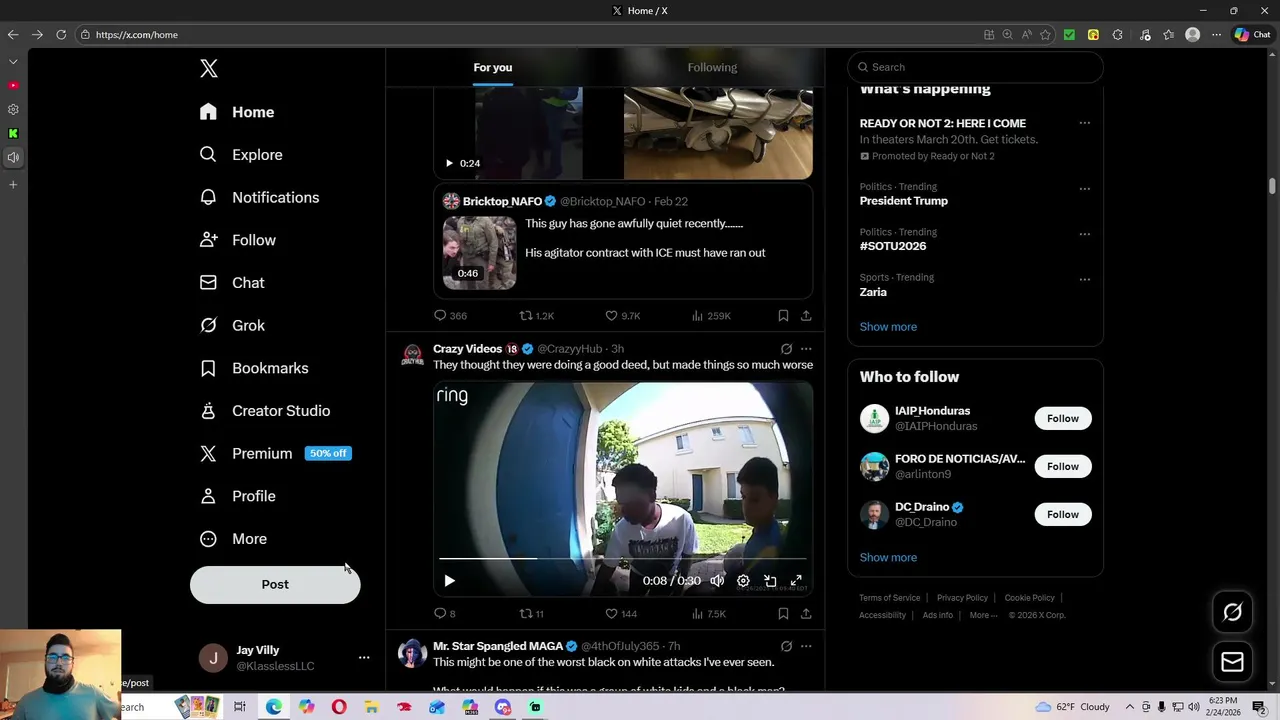
Task: Follow IAIP Honduras
Action: point(1063,419)
